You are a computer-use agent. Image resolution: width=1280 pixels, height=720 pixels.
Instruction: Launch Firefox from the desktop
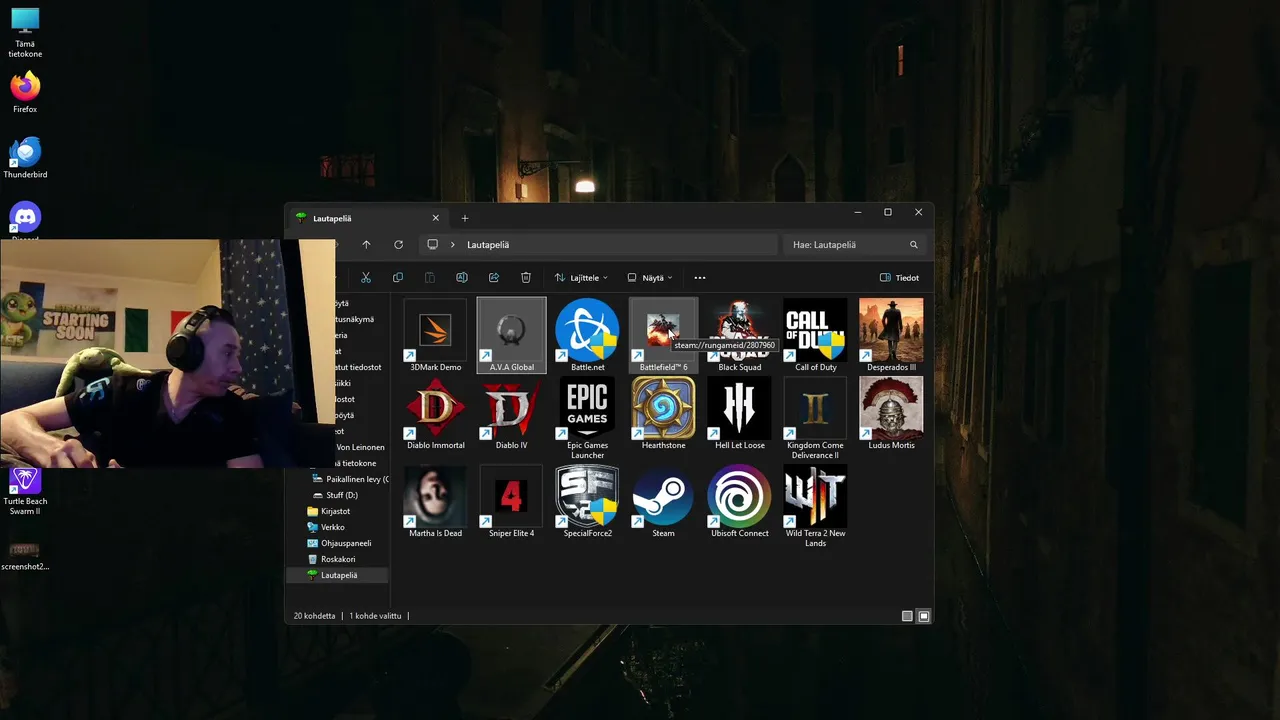pyautogui.click(x=25, y=92)
